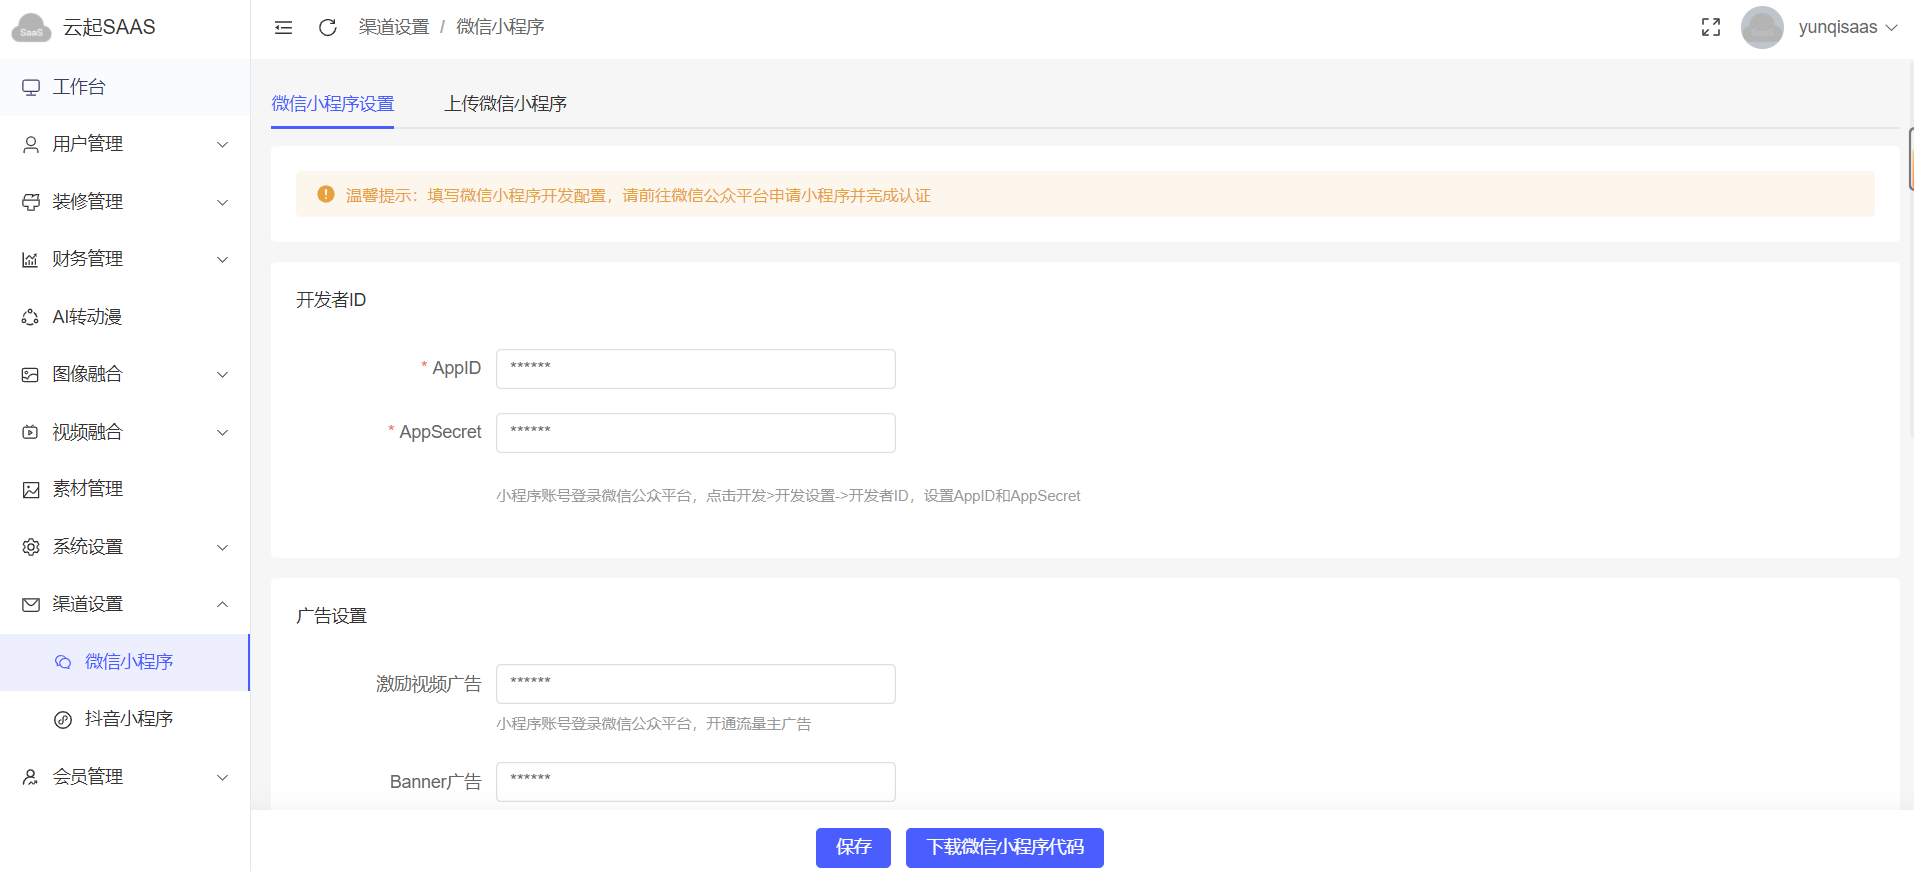Viewport: 1914px width, 871px height.
Task: Switch to the 上传微信小程序 tab
Action: 505,104
